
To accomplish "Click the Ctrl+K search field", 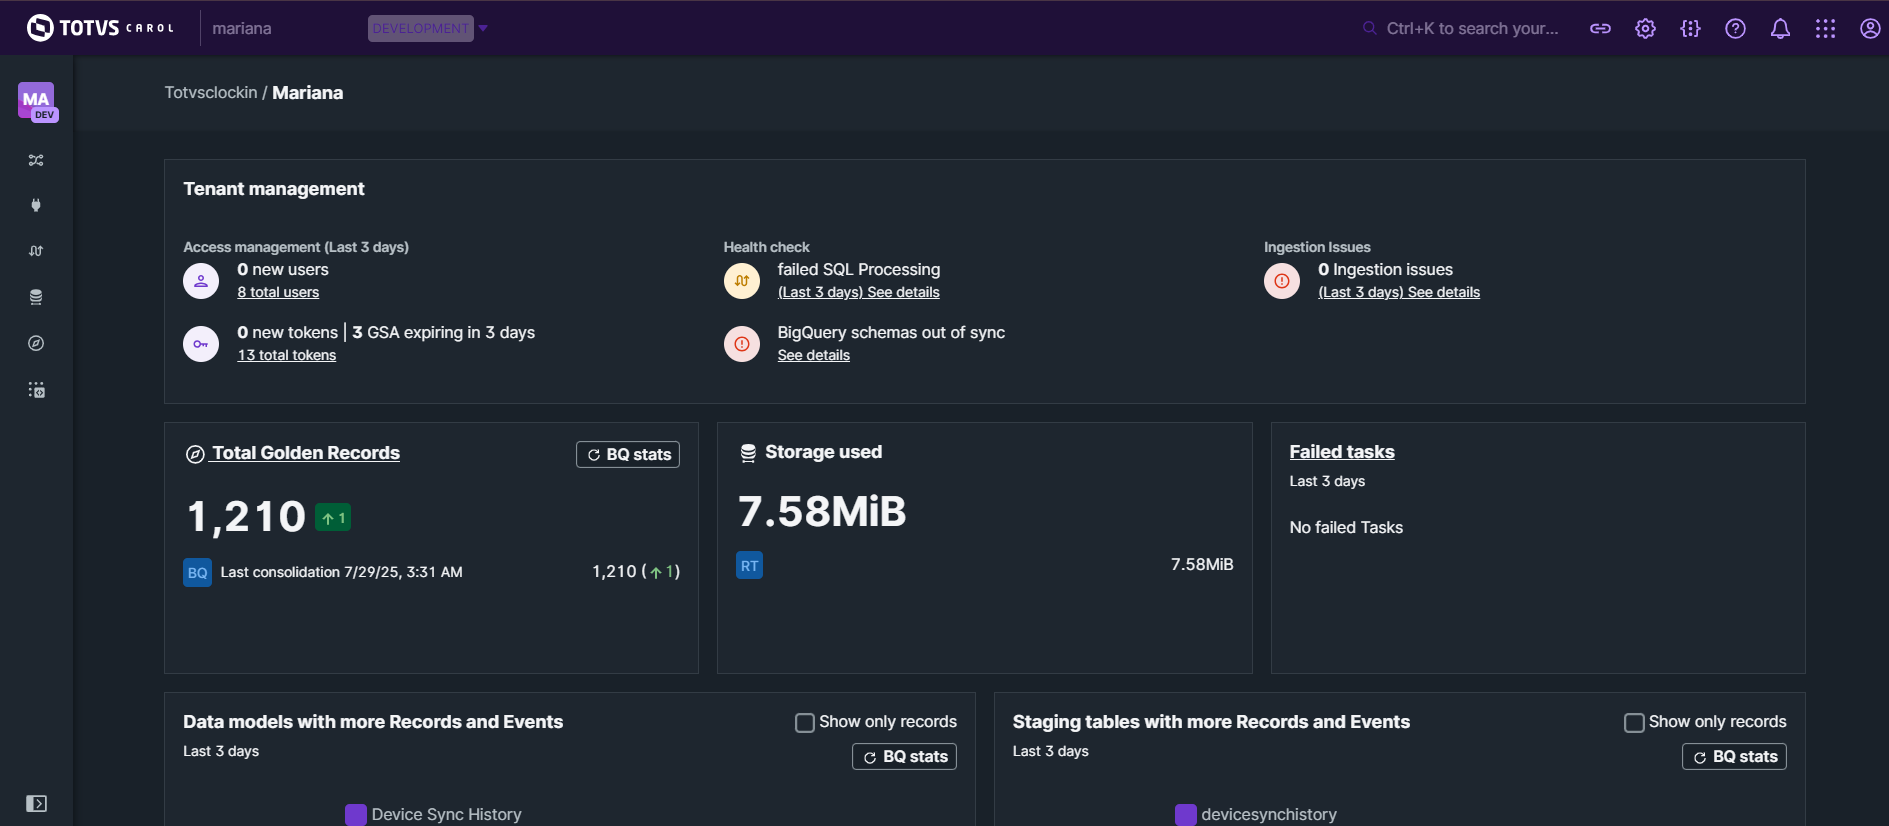I will pyautogui.click(x=1471, y=29).
